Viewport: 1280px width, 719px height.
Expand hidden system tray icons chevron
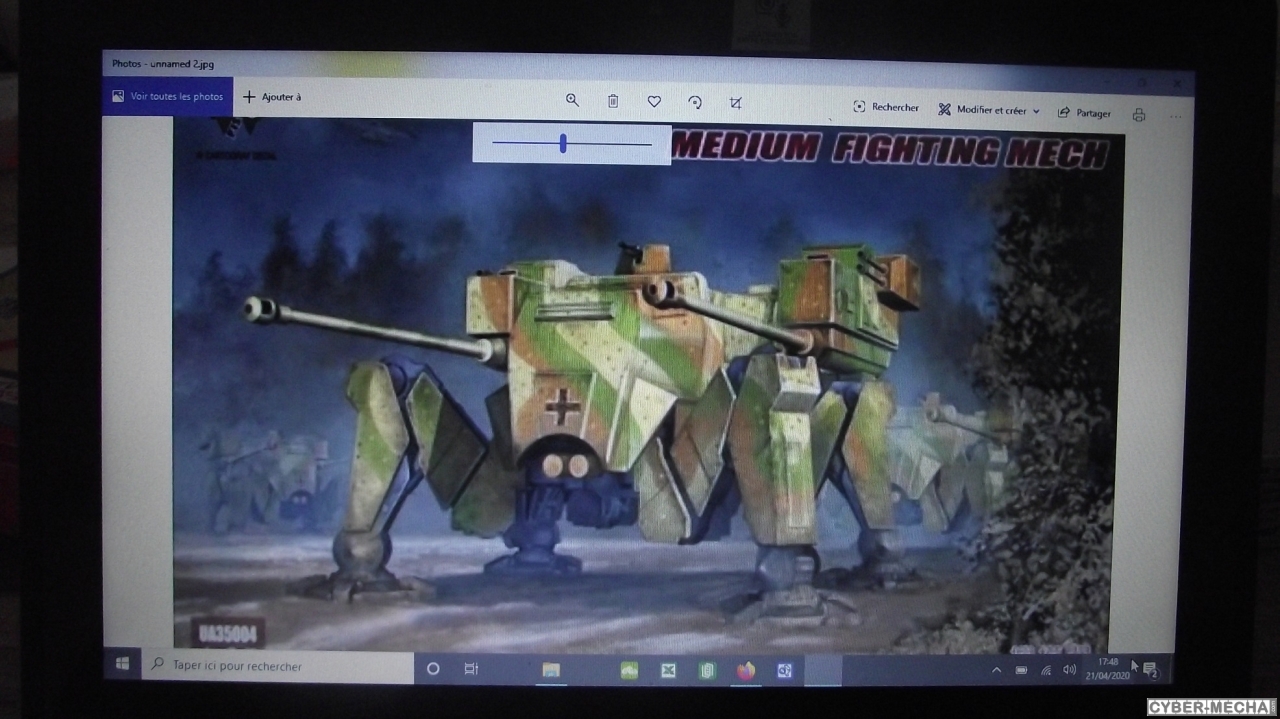996,669
